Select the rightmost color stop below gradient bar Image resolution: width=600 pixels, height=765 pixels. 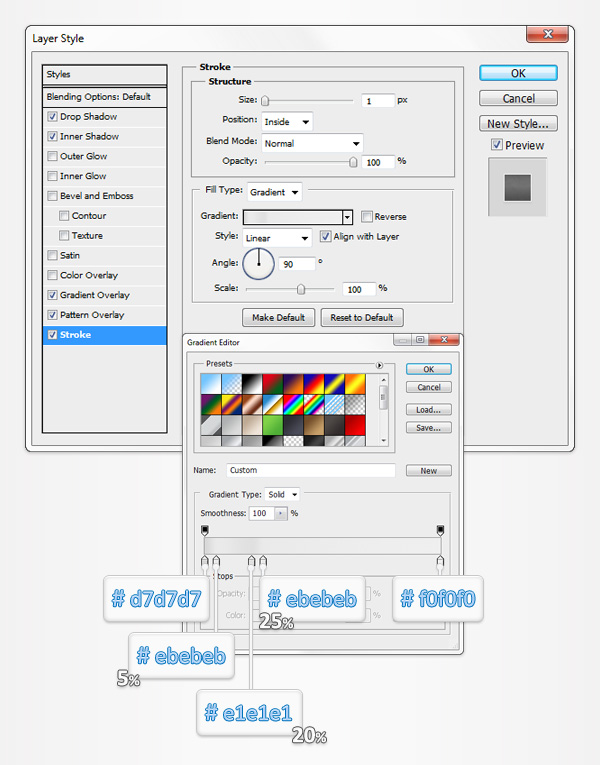pos(440,562)
